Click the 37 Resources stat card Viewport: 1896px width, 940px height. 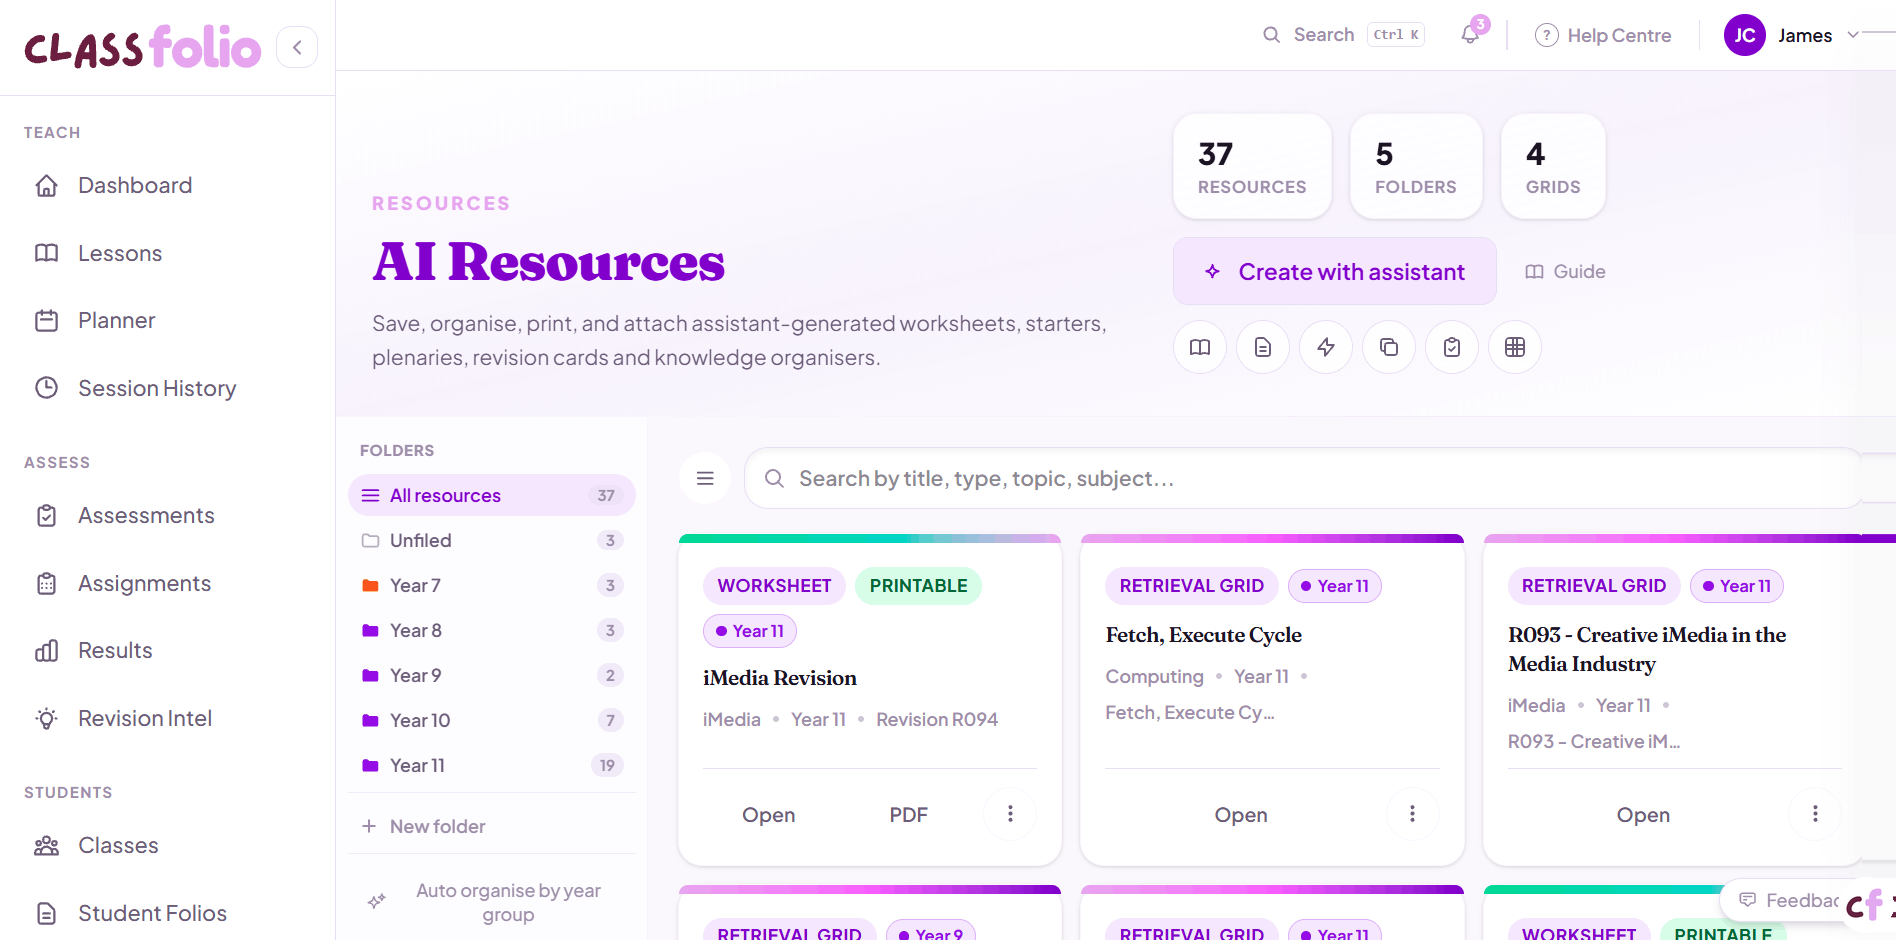(1252, 166)
